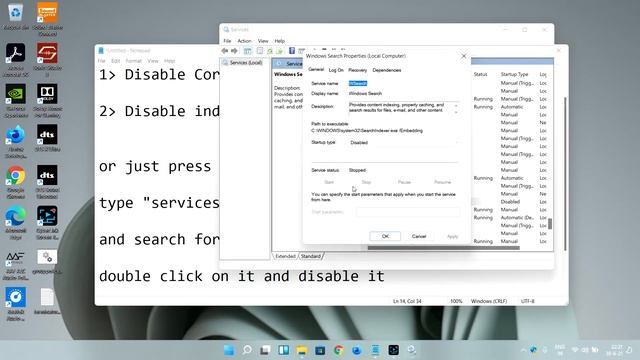Image resolution: width=640 pixels, height=360 pixels.
Task: Select the General tab
Action: coord(316,69)
